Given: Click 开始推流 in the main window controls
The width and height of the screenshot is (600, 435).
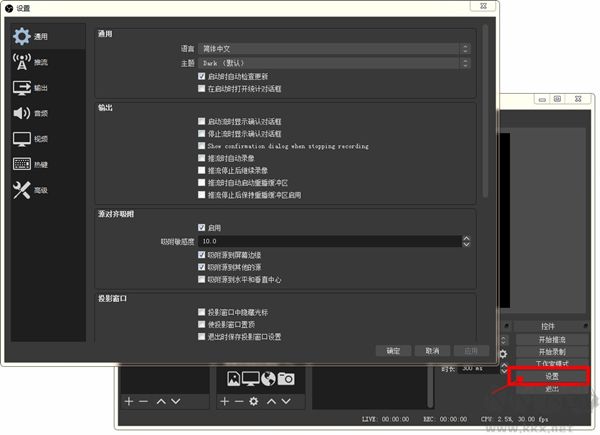Looking at the screenshot, I should tap(552, 340).
